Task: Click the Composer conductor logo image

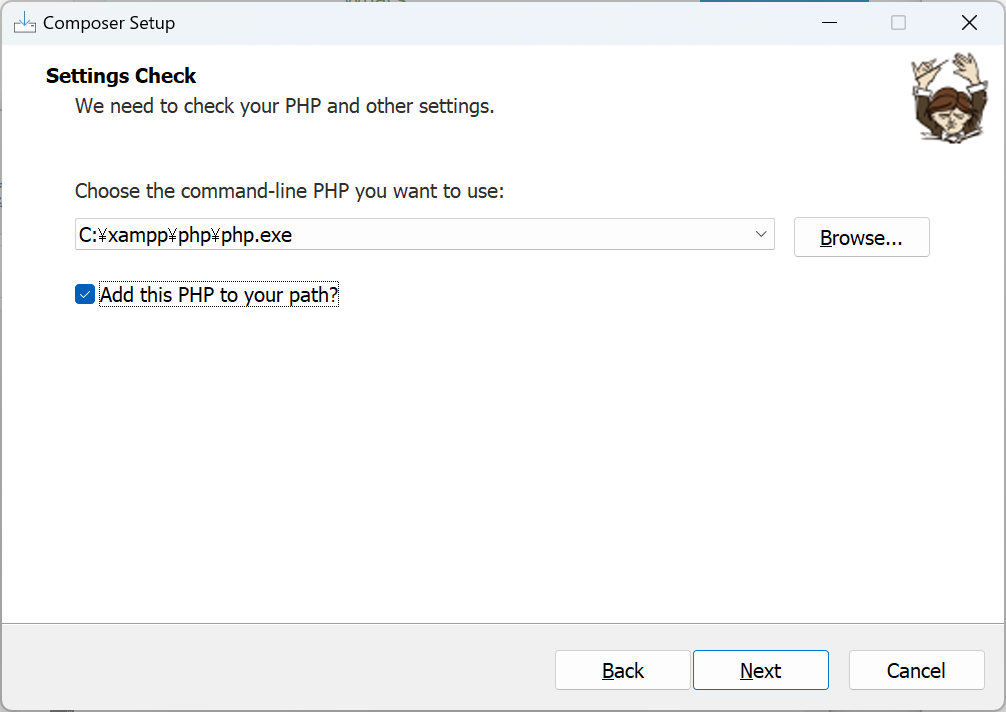Action: click(x=950, y=98)
